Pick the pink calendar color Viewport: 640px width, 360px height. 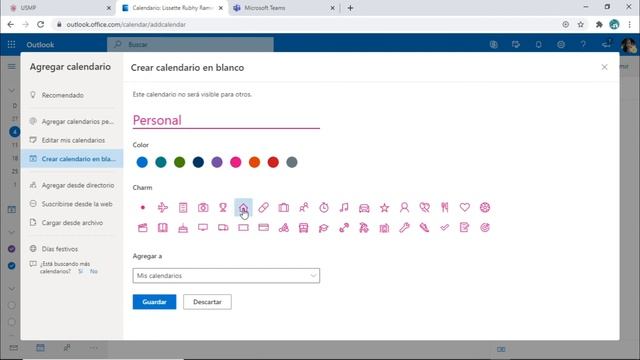click(x=236, y=162)
